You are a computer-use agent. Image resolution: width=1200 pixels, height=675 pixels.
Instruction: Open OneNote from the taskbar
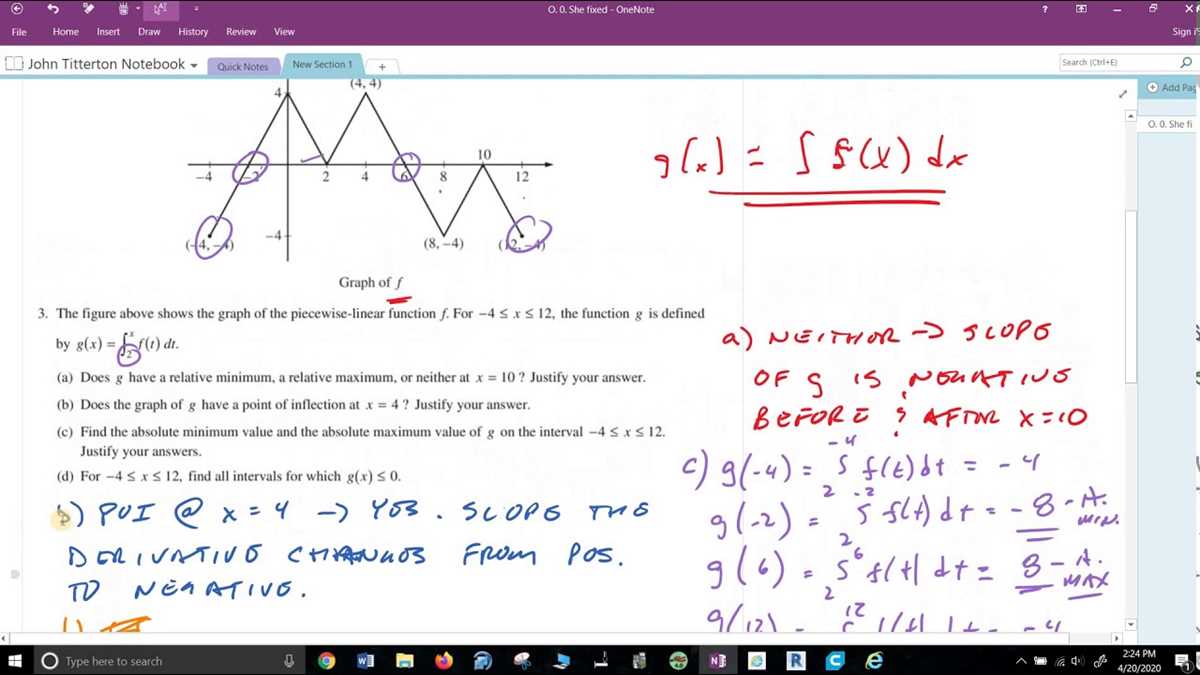718,661
